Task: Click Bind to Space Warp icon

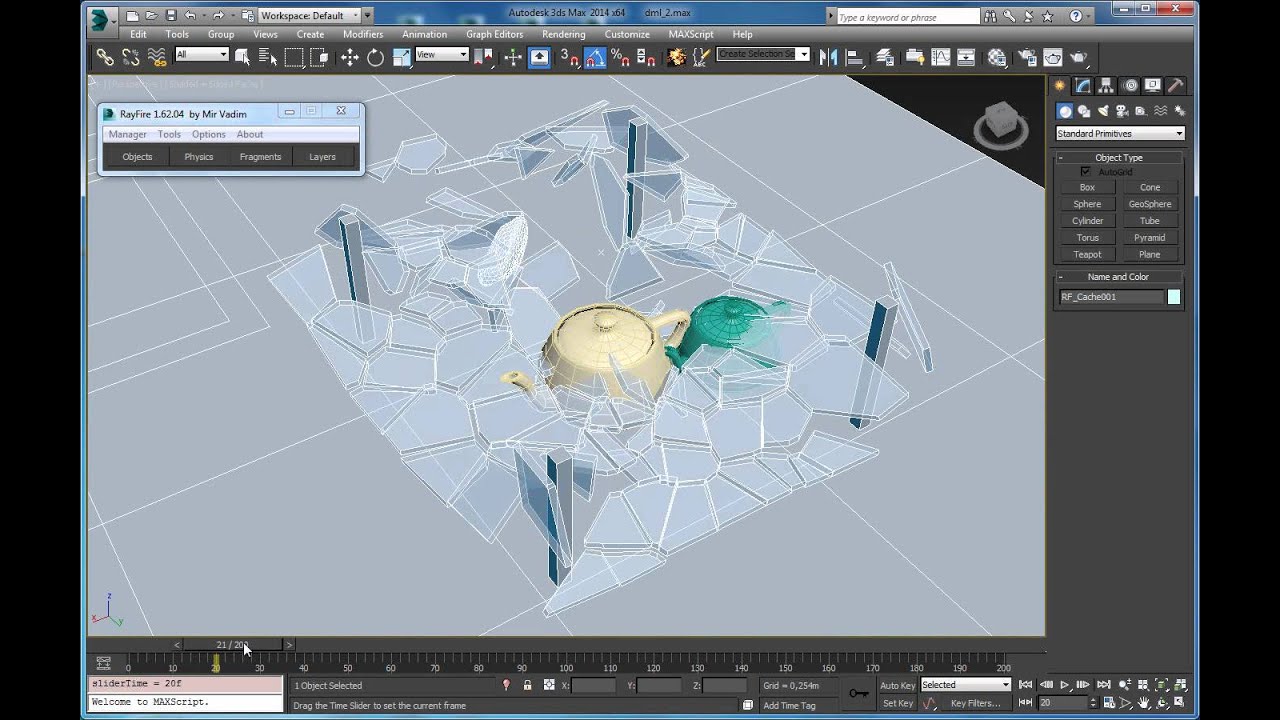Action: click(x=157, y=57)
